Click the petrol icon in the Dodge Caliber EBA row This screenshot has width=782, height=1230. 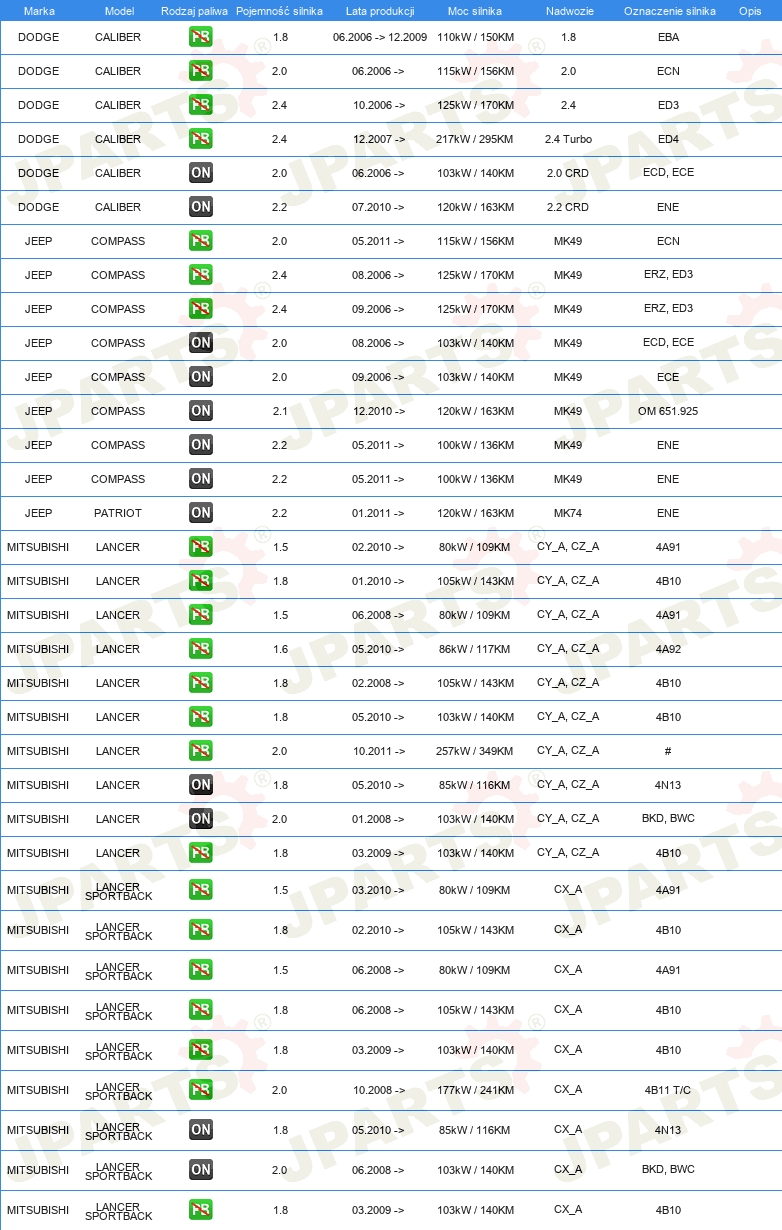[x=201, y=37]
